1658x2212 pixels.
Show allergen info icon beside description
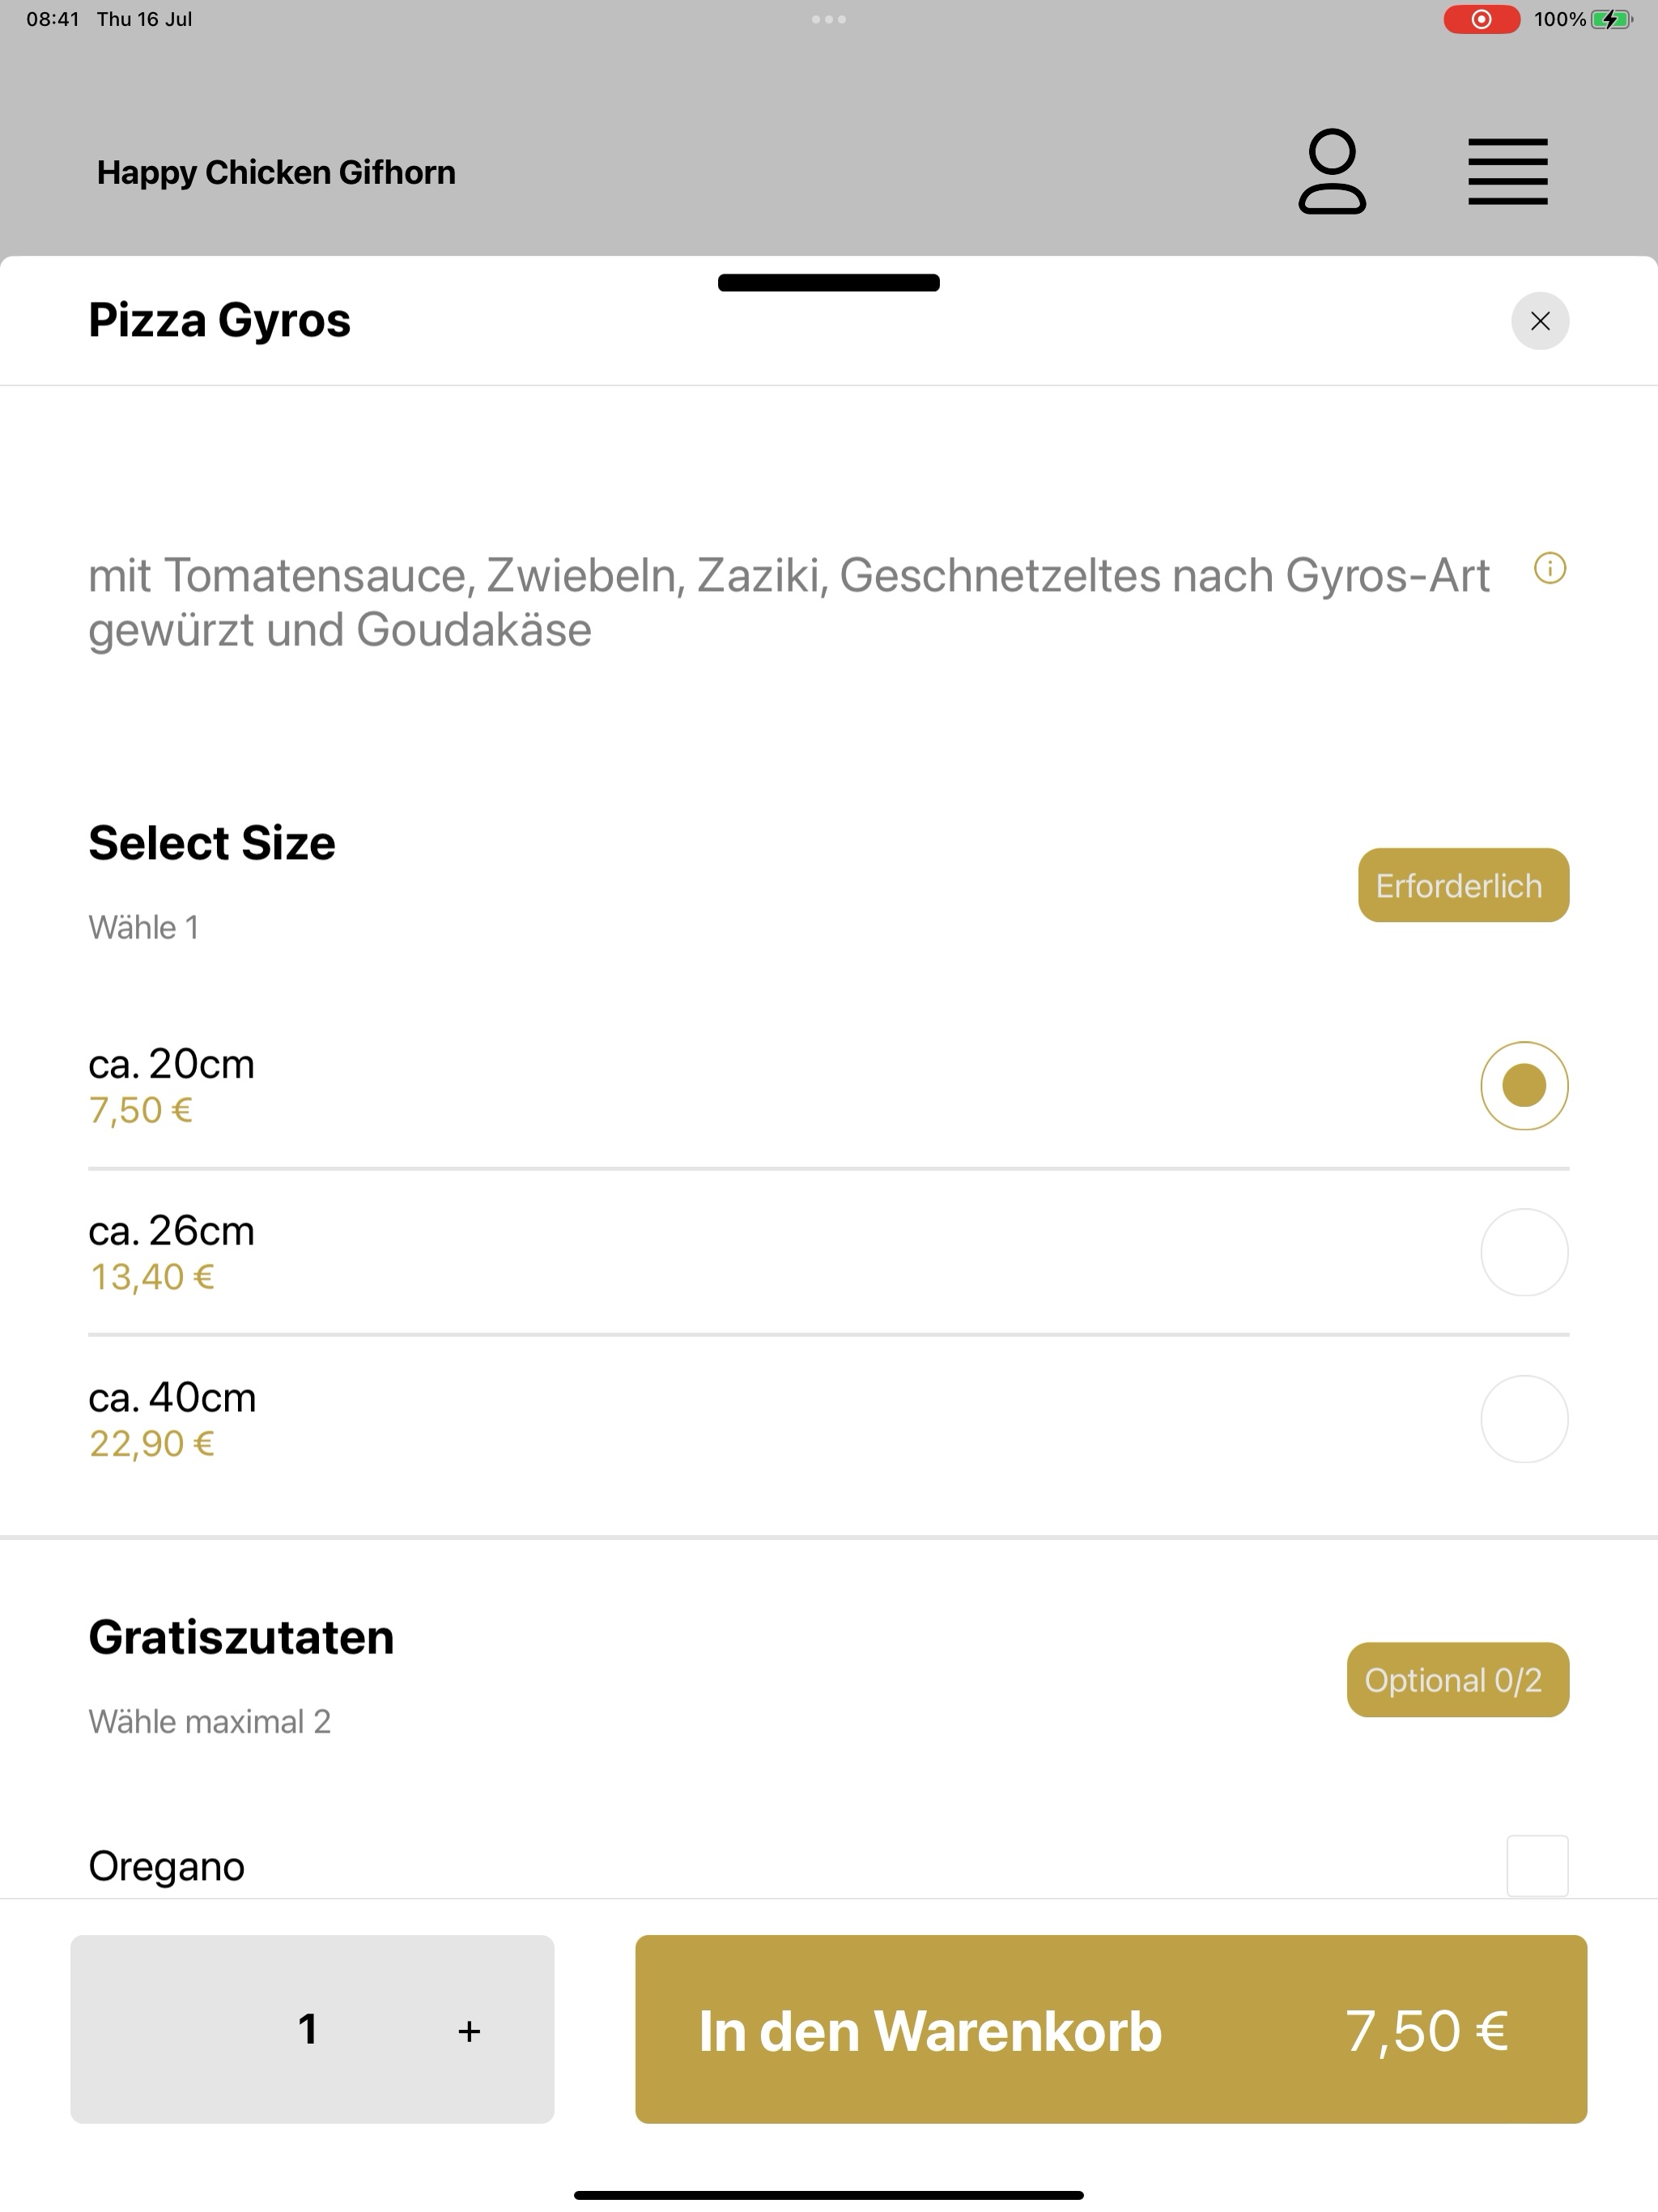click(x=1549, y=569)
